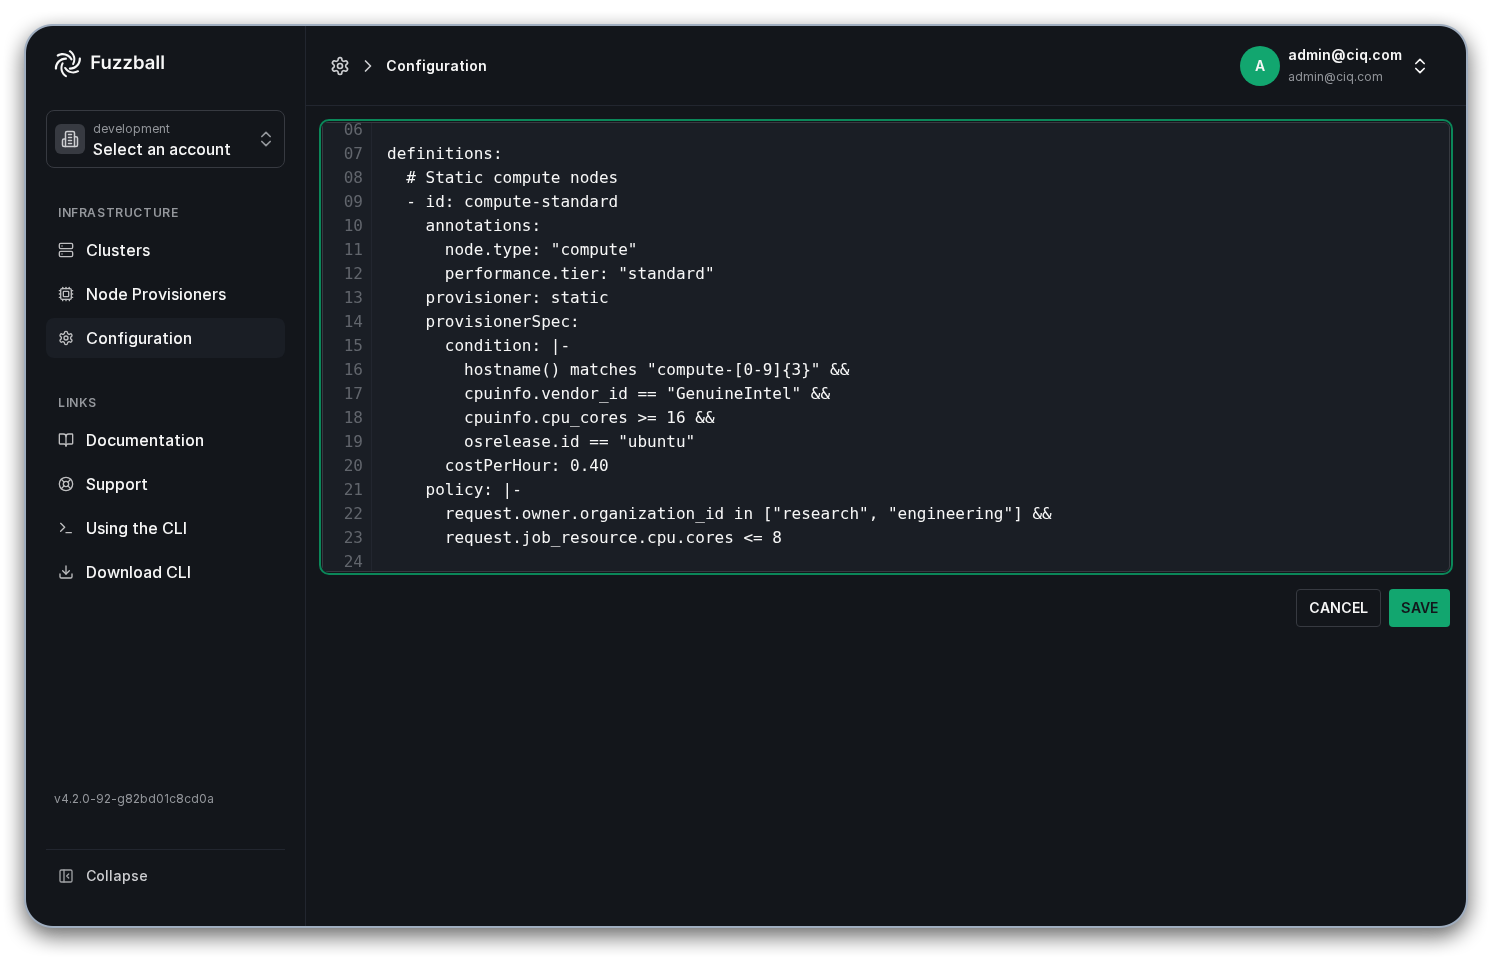Click line number 07 in gutter
The width and height of the screenshot is (1492, 960).
[353, 153]
